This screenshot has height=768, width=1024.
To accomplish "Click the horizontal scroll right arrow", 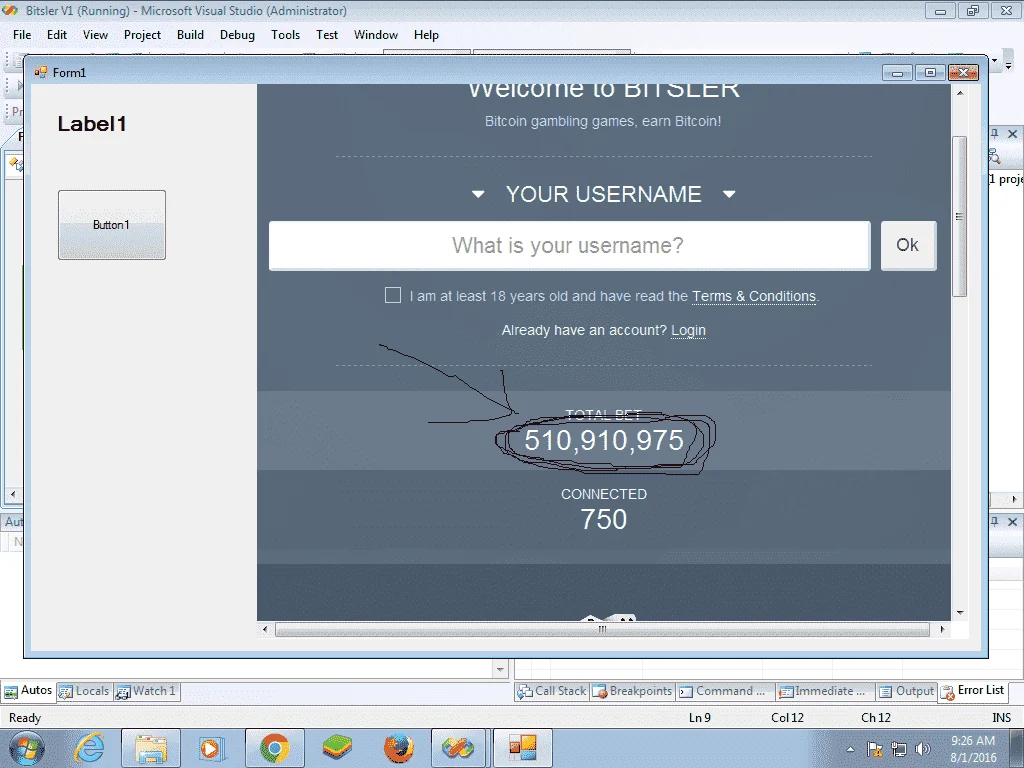I will 942,630.
